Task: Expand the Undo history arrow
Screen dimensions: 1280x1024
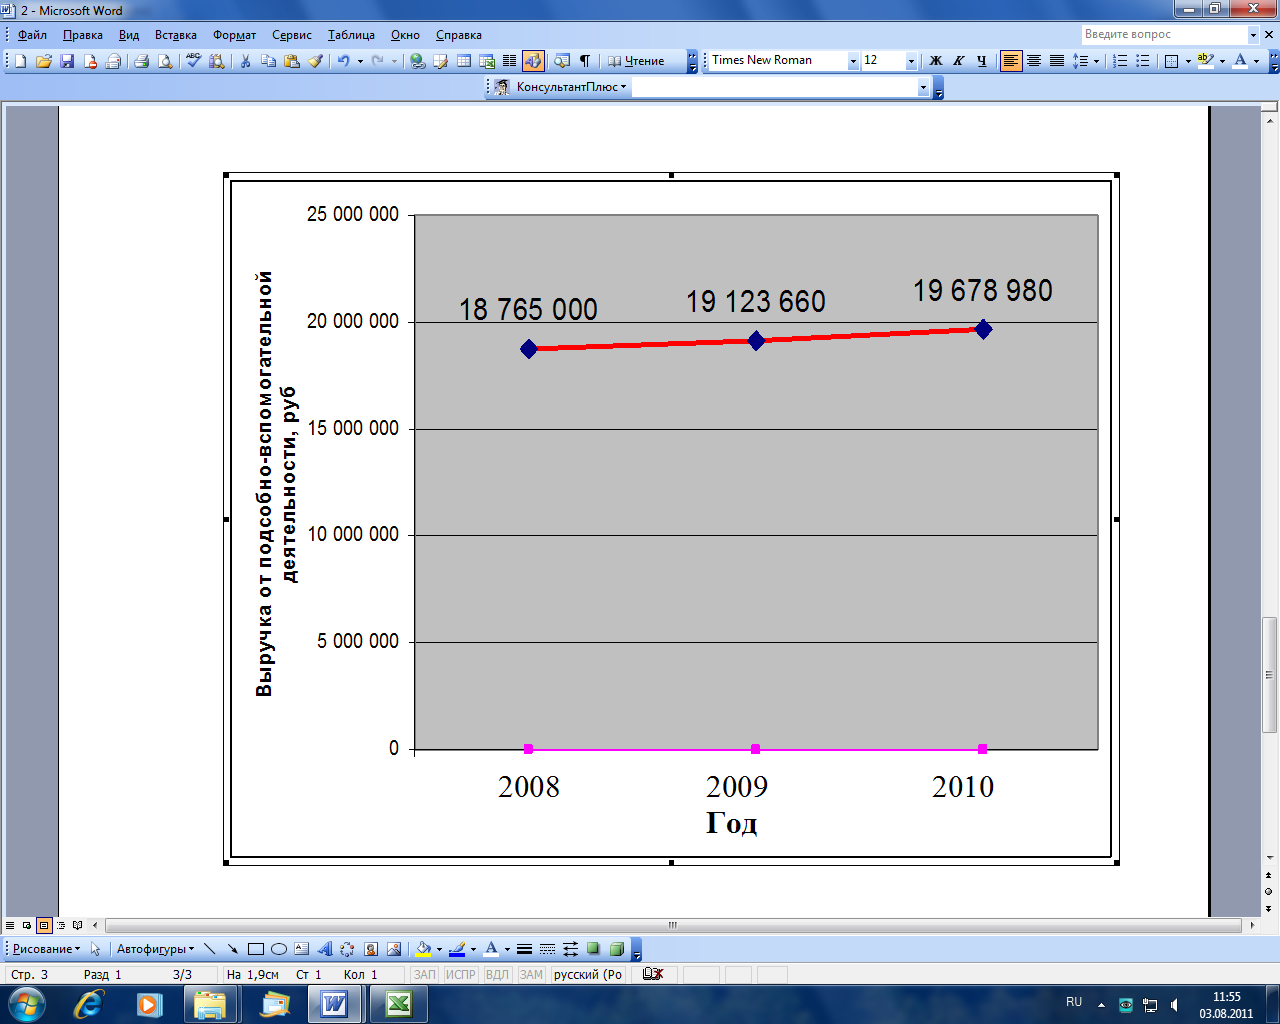Action: (x=360, y=61)
